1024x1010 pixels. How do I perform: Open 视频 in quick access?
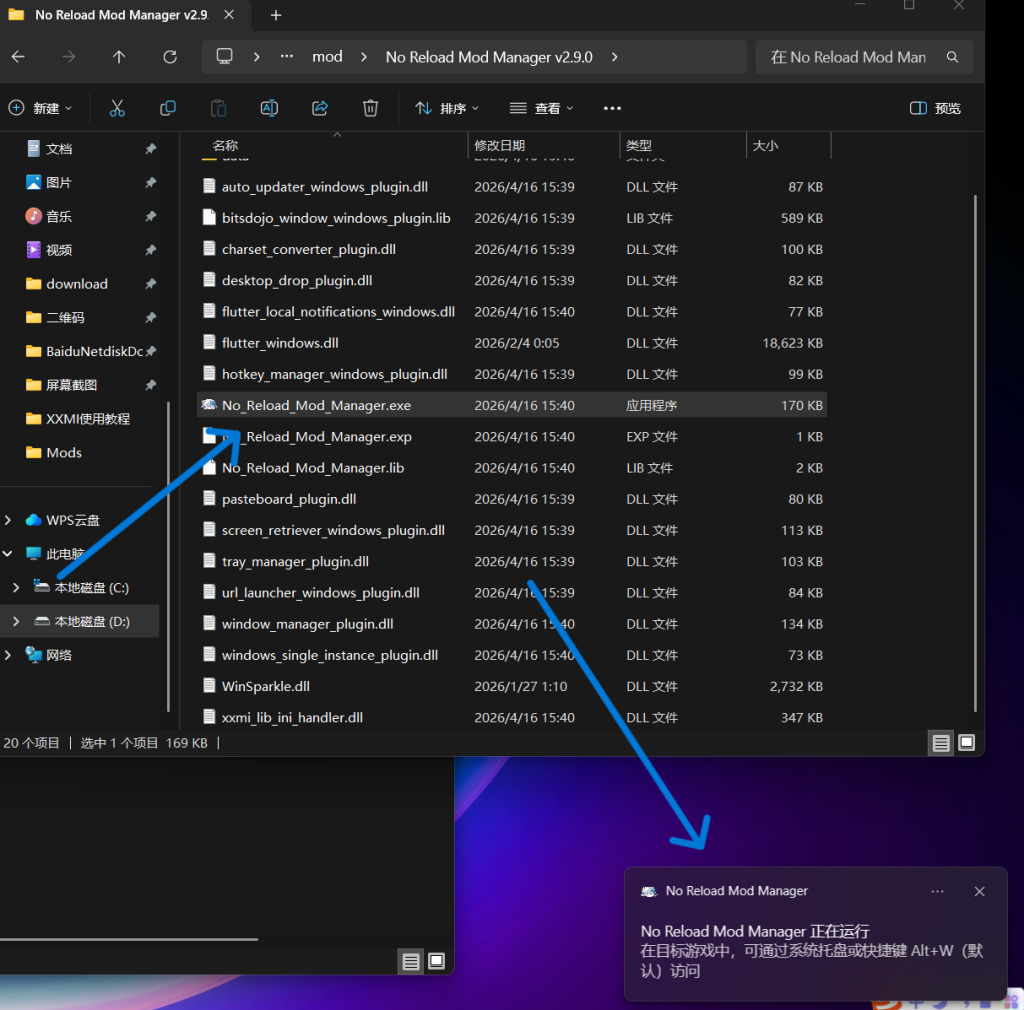(x=59, y=250)
